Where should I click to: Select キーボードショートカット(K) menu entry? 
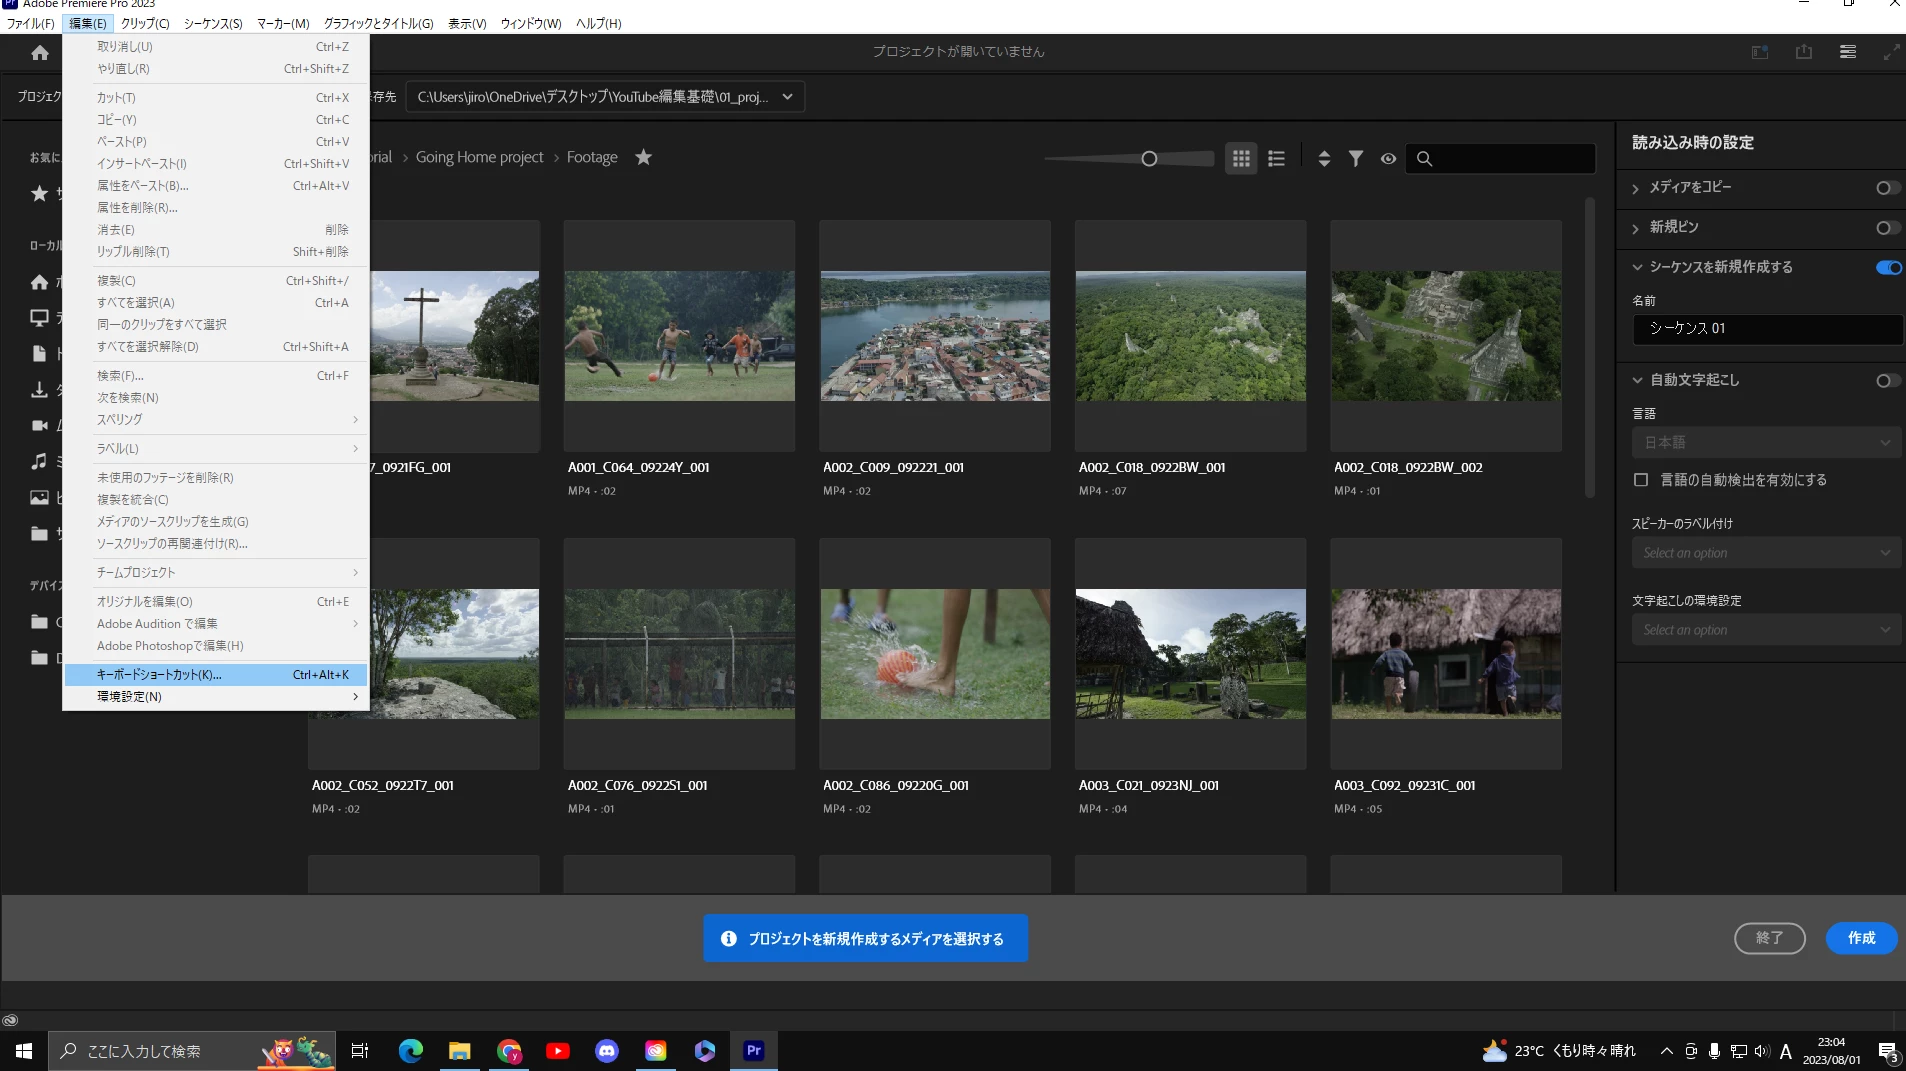tap(215, 675)
